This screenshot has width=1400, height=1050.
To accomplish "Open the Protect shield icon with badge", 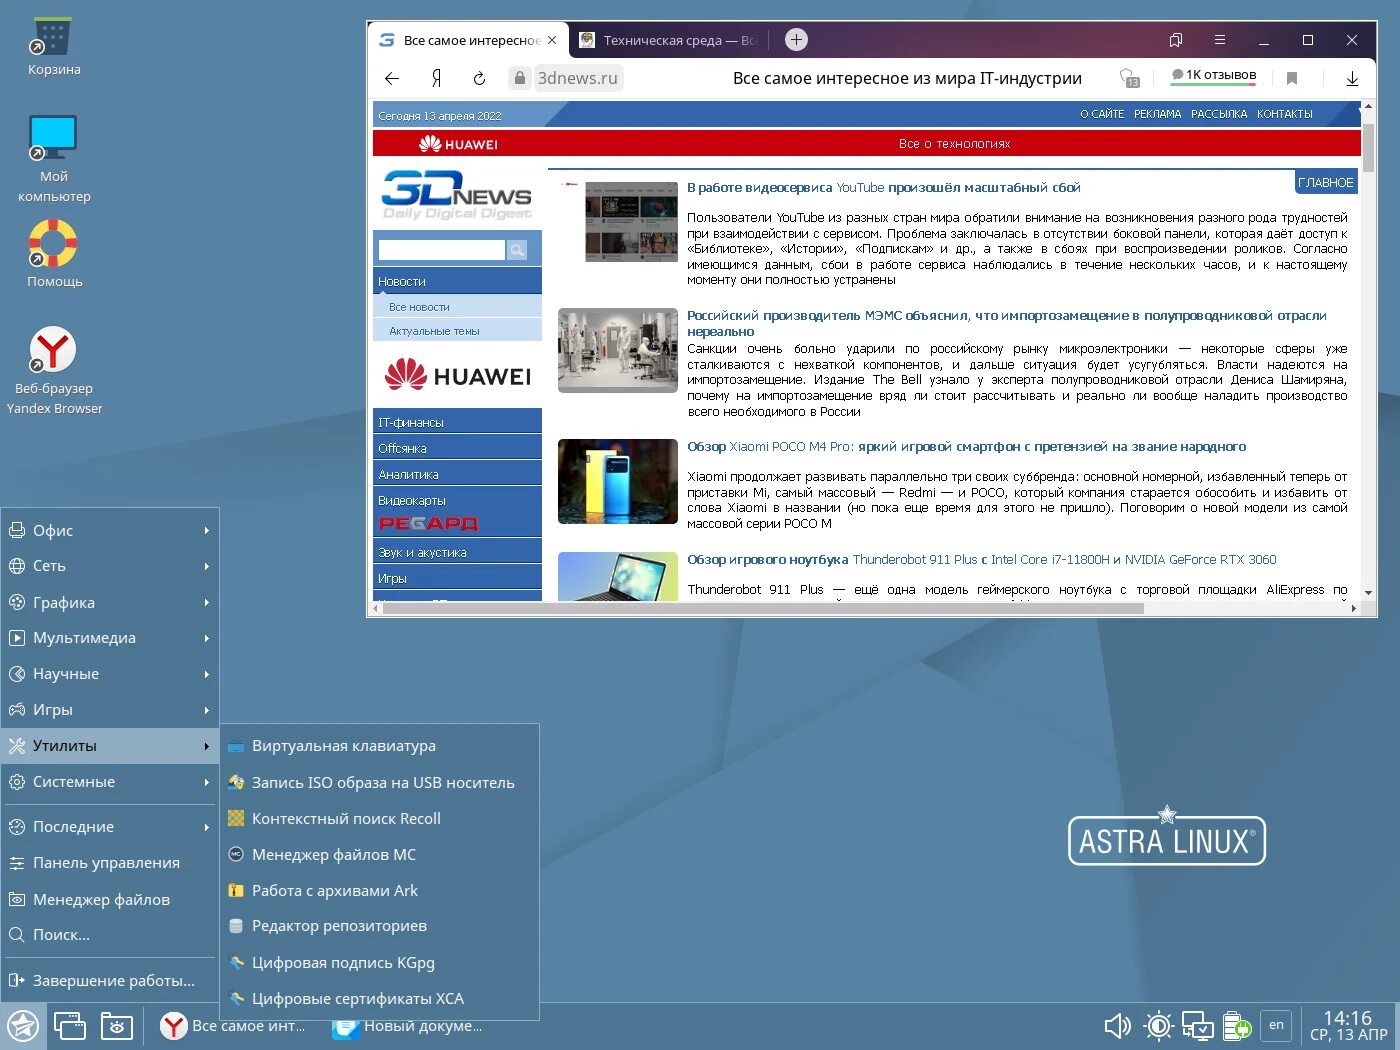I will coord(1129,78).
